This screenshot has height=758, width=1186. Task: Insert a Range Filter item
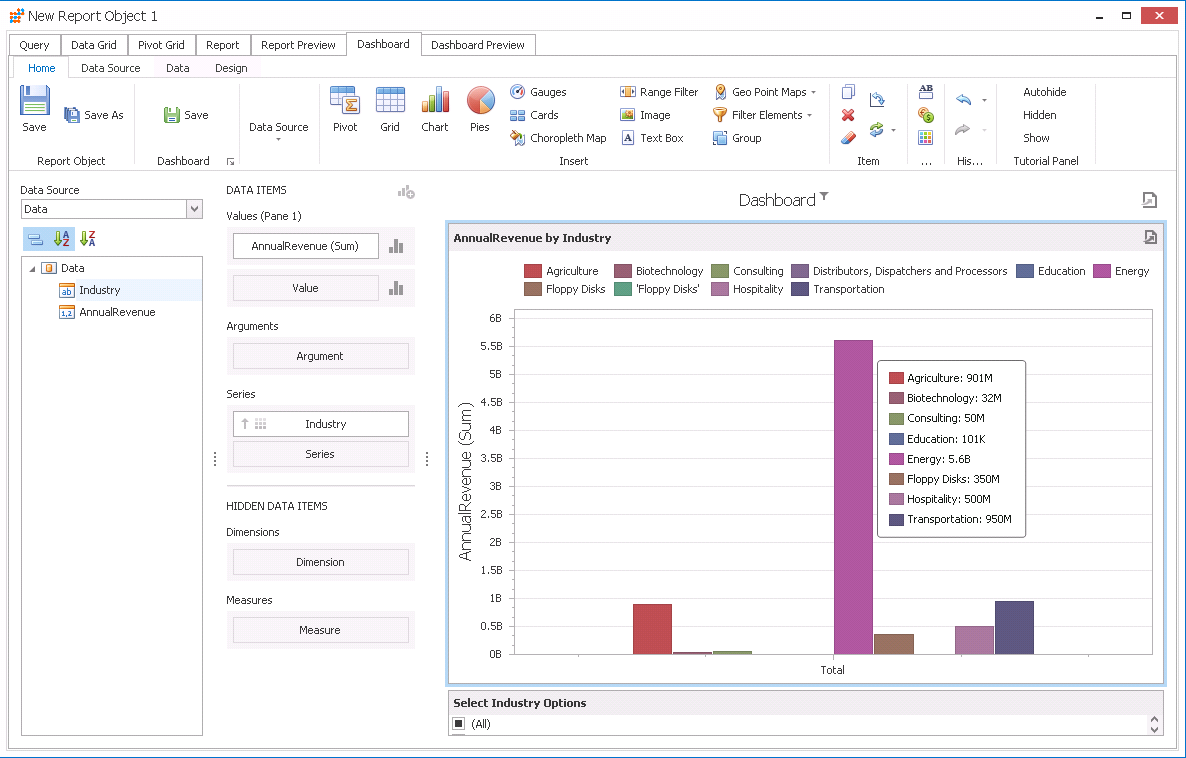(x=659, y=92)
